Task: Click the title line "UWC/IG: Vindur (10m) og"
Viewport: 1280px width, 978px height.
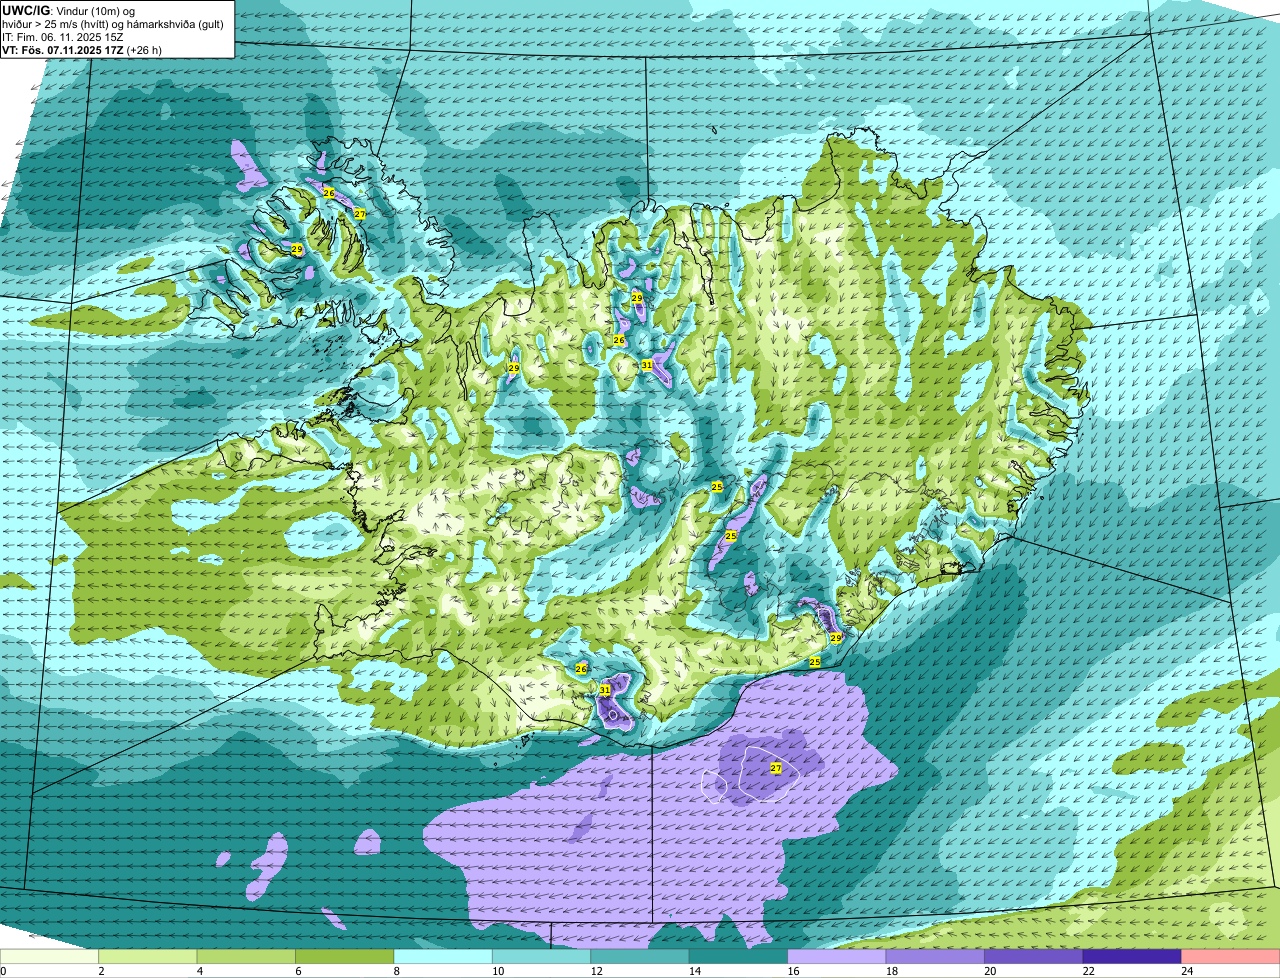Action: [x=68, y=9]
